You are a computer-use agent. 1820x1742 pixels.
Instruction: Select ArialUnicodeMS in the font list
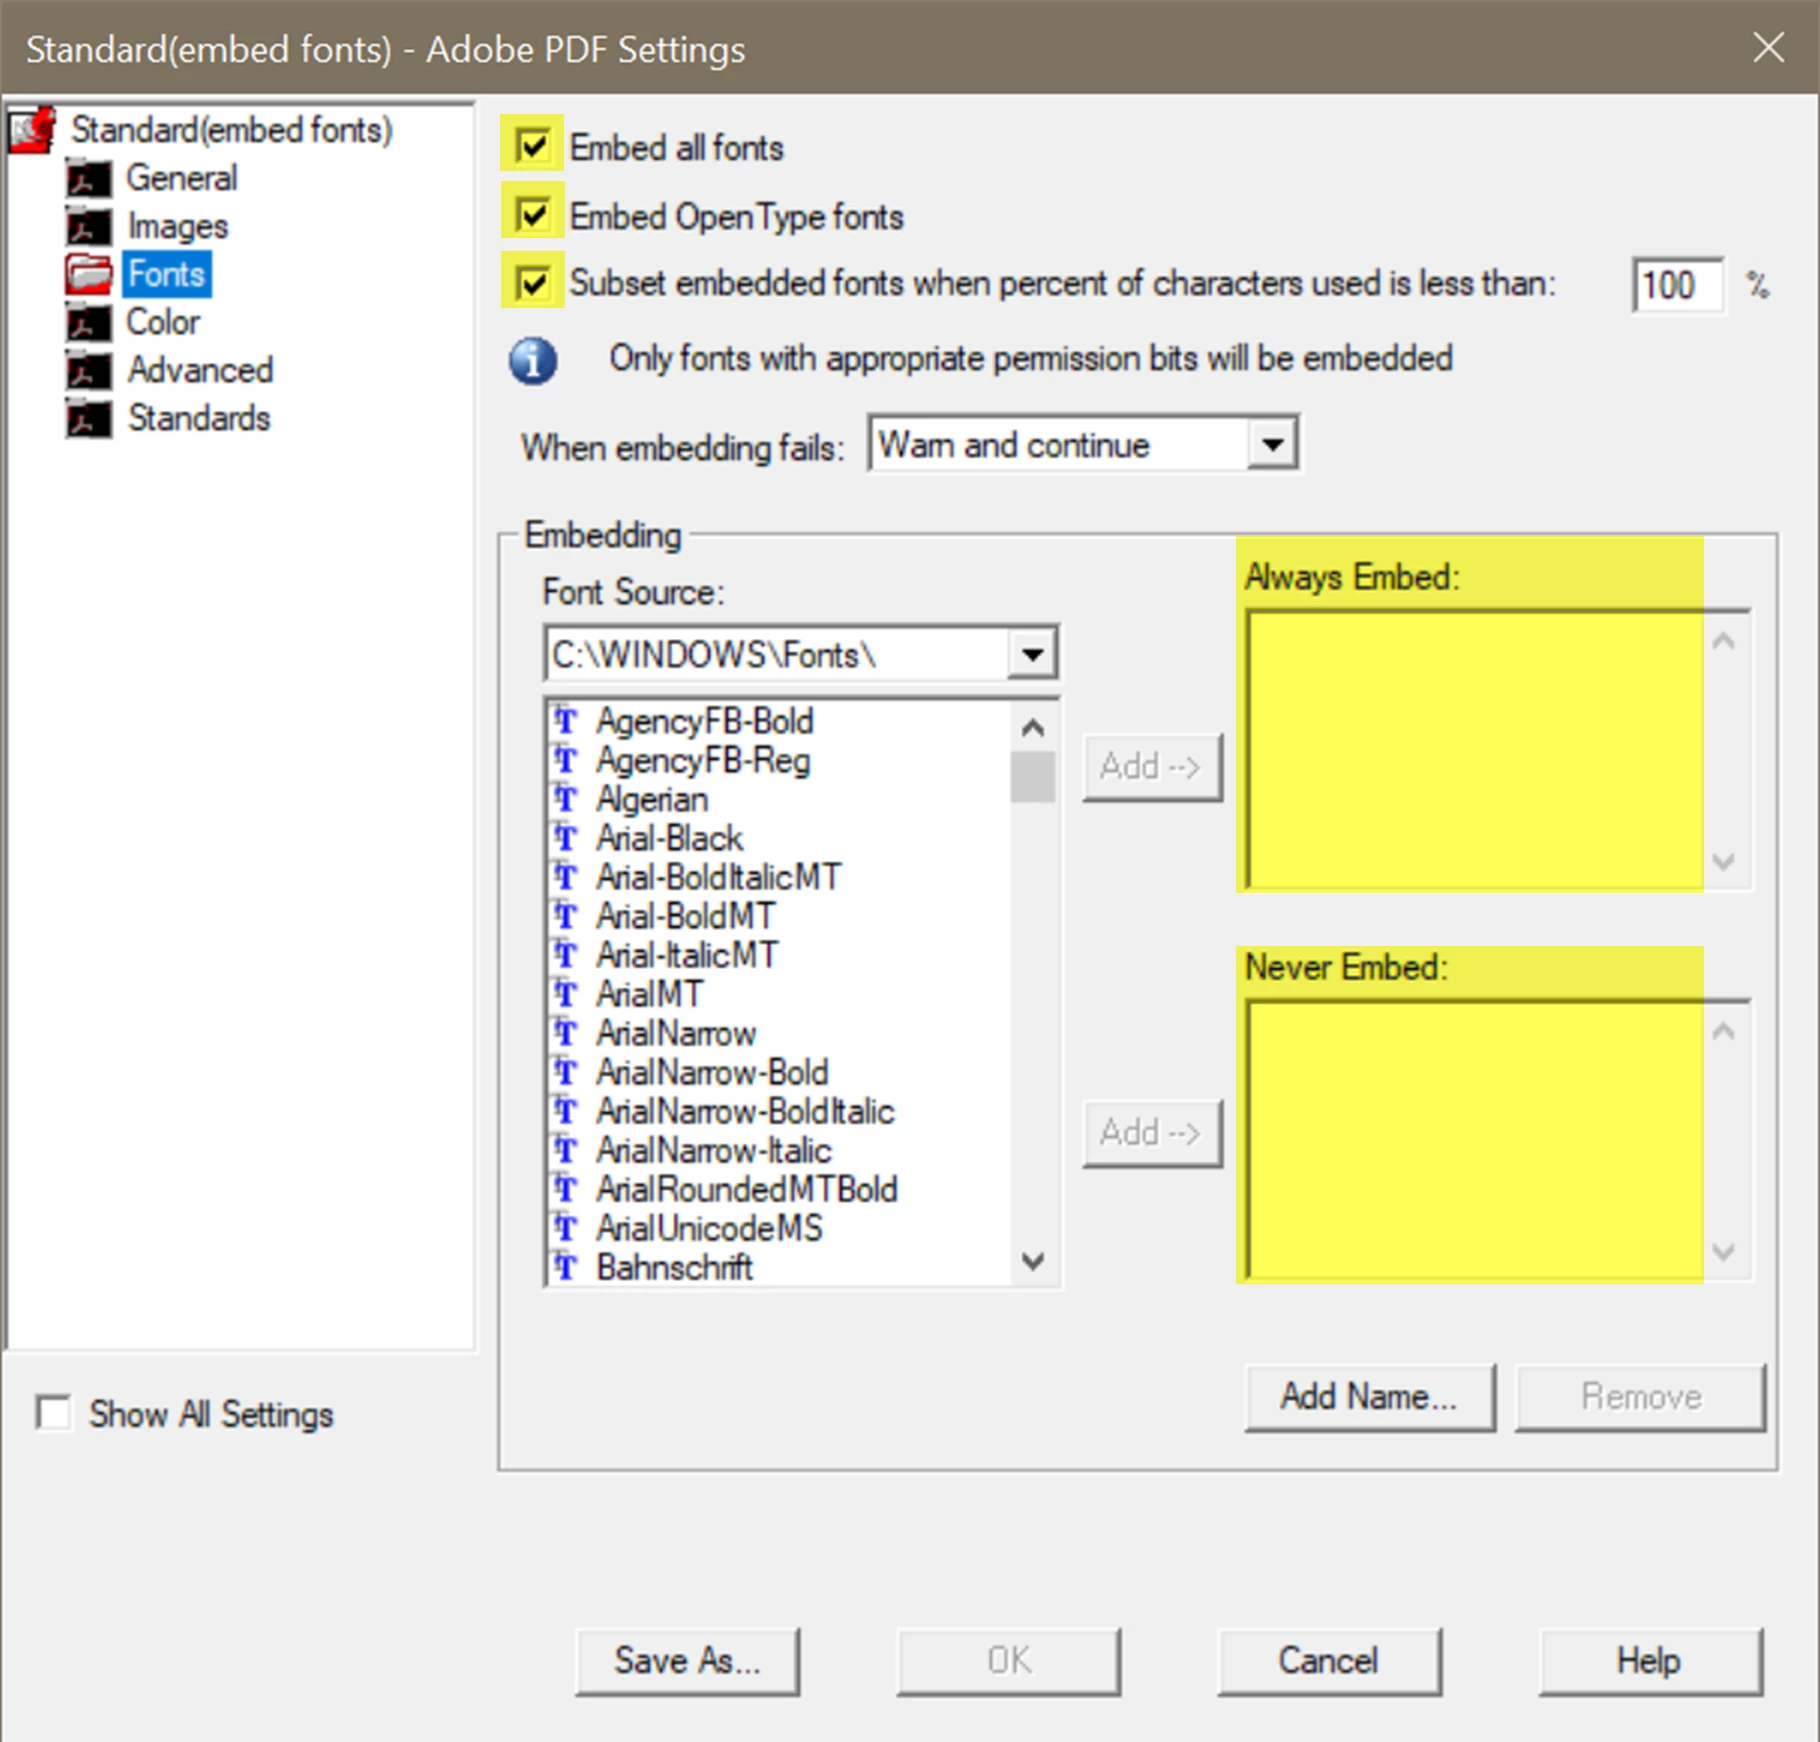pos(709,1228)
